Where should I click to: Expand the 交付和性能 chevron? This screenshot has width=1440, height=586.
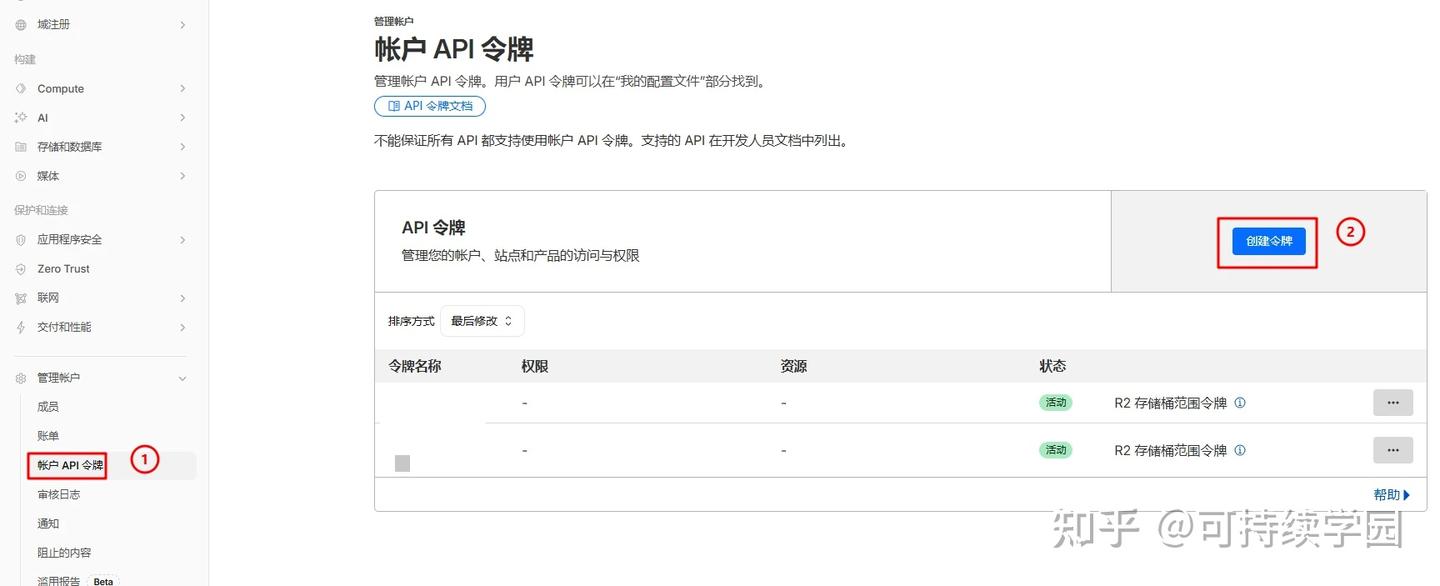182,327
